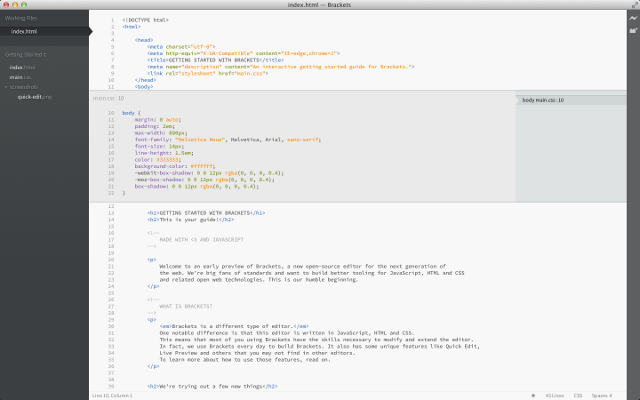Select the body main.css:10 rule entry
640x400 pixels.
(x=544, y=101)
